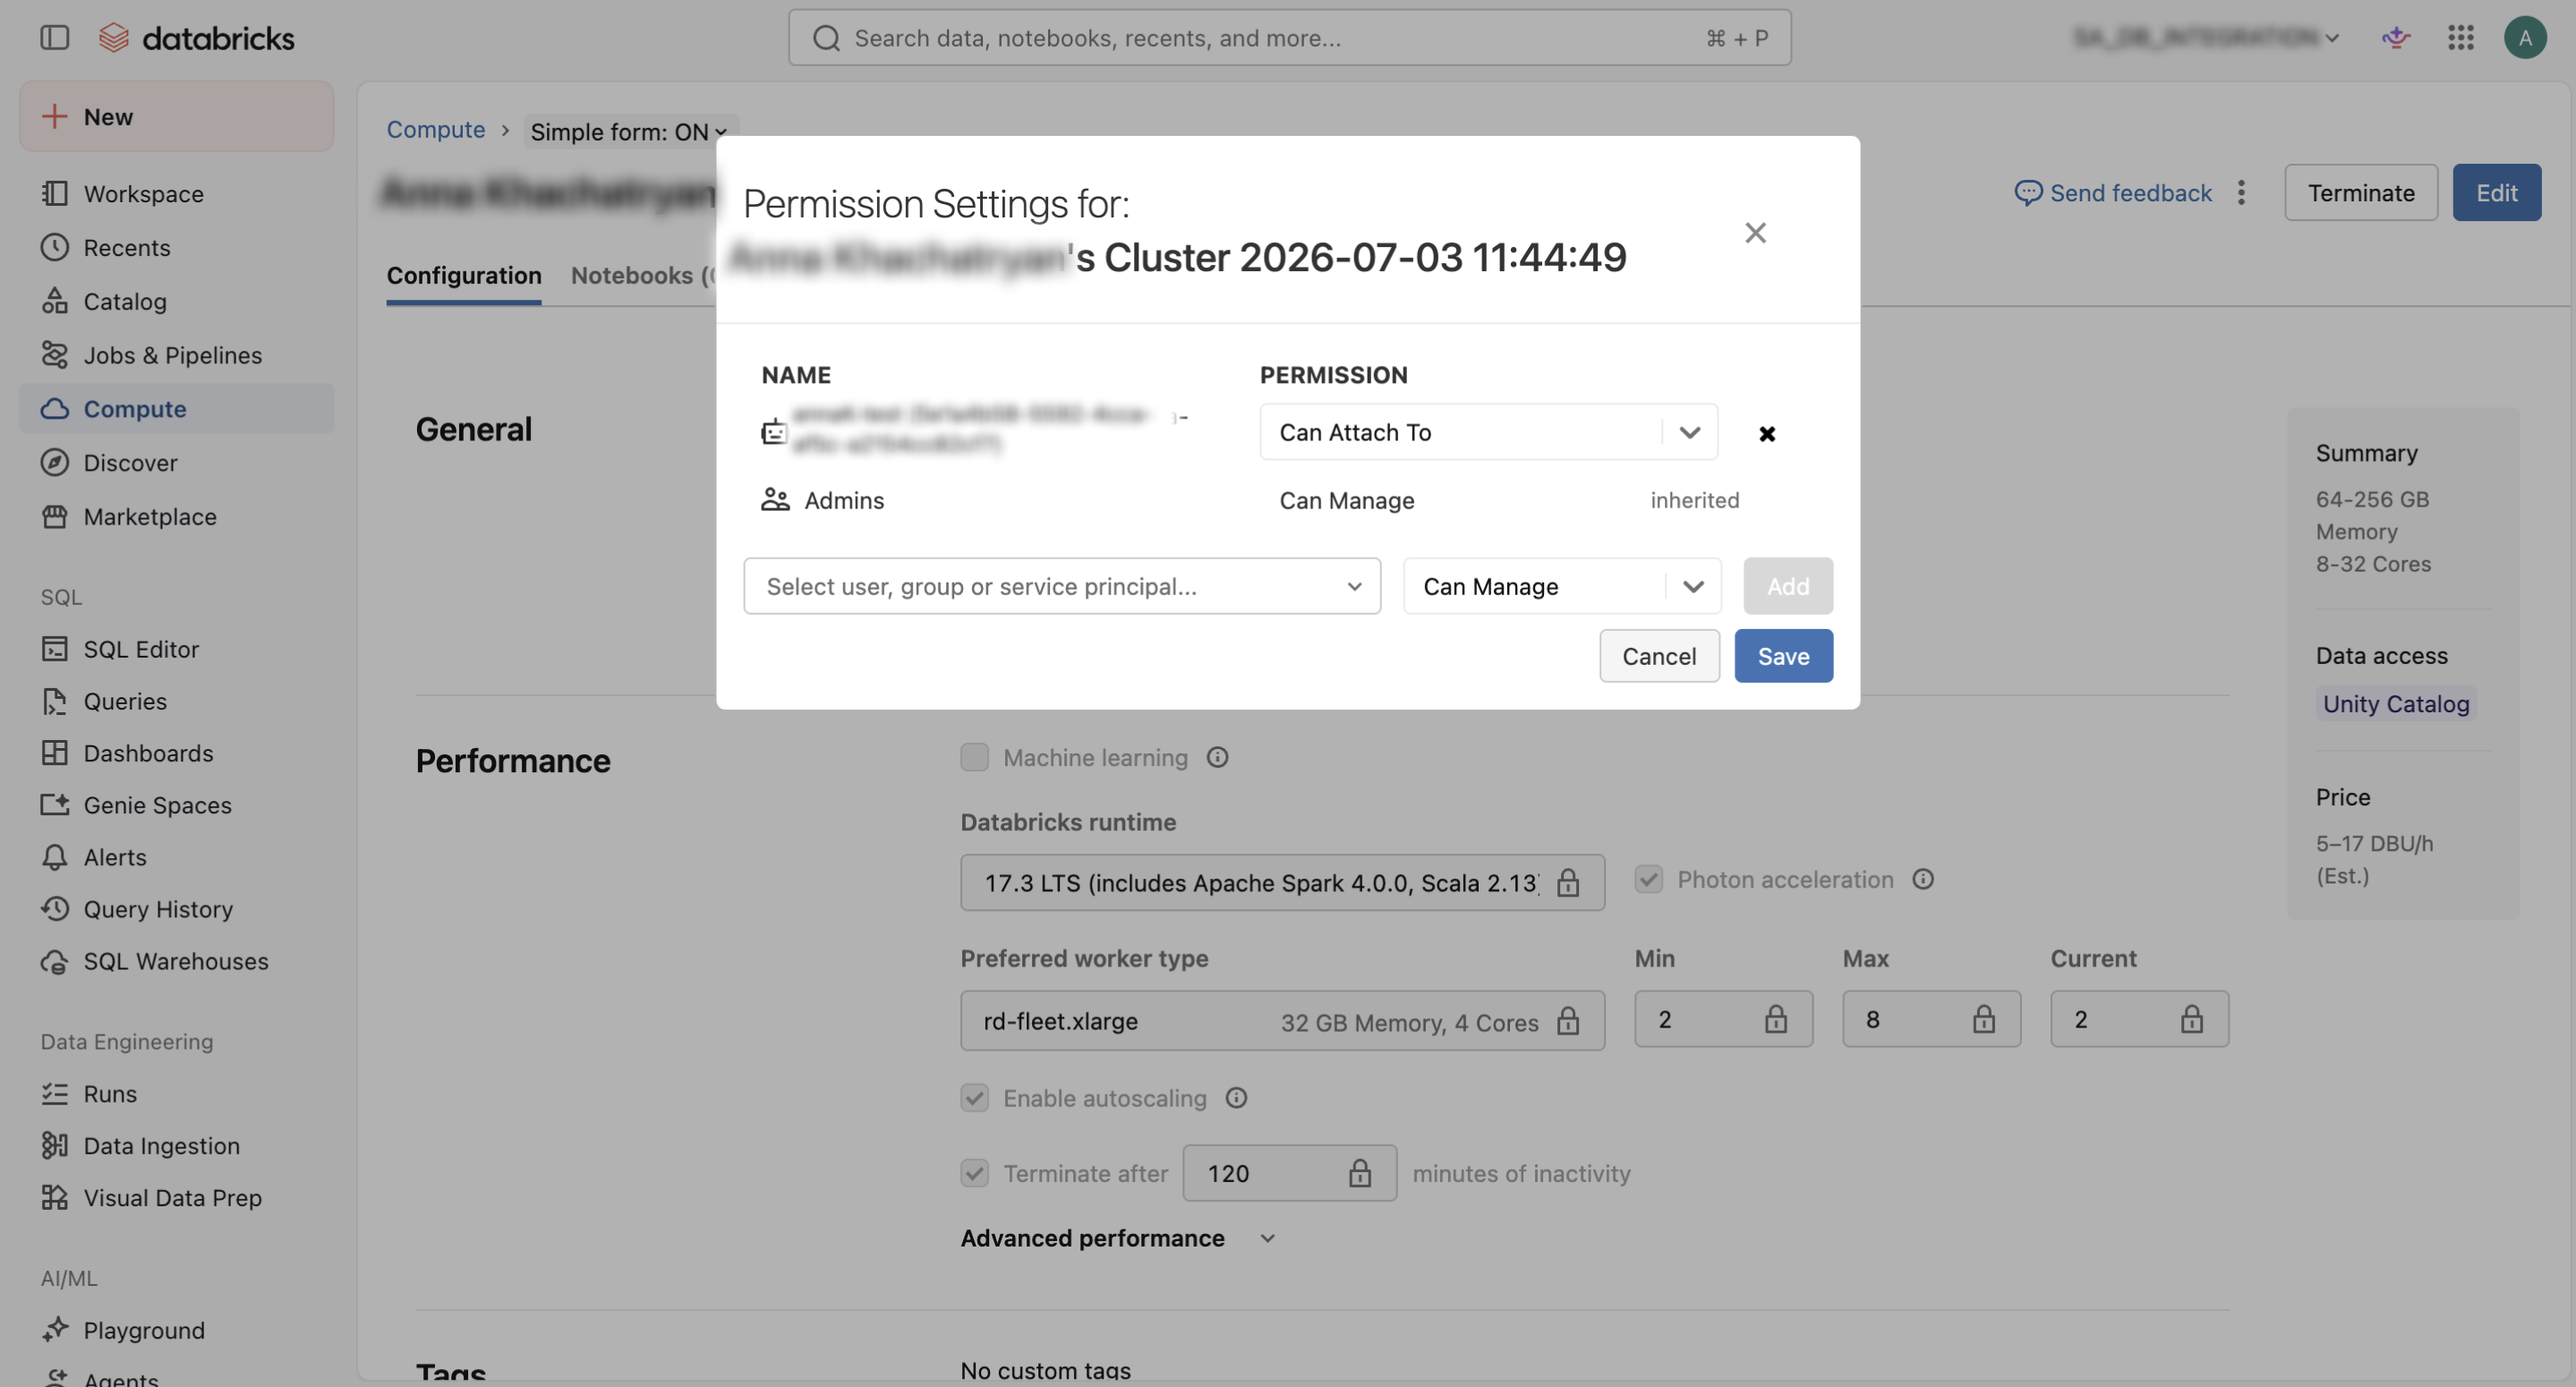This screenshot has width=2576, height=1387.
Task: Click the Save button in the dialog
Action: [1783, 655]
